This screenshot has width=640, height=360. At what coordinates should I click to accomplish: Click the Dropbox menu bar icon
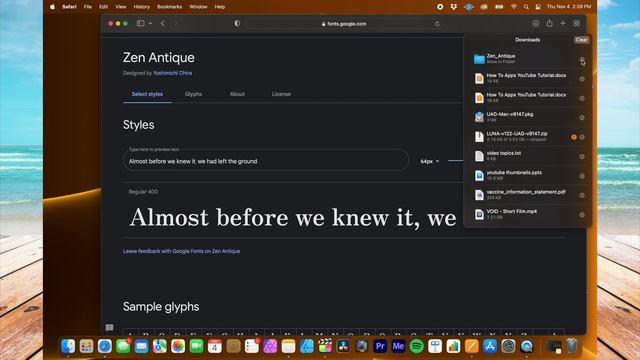(x=453, y=7)
